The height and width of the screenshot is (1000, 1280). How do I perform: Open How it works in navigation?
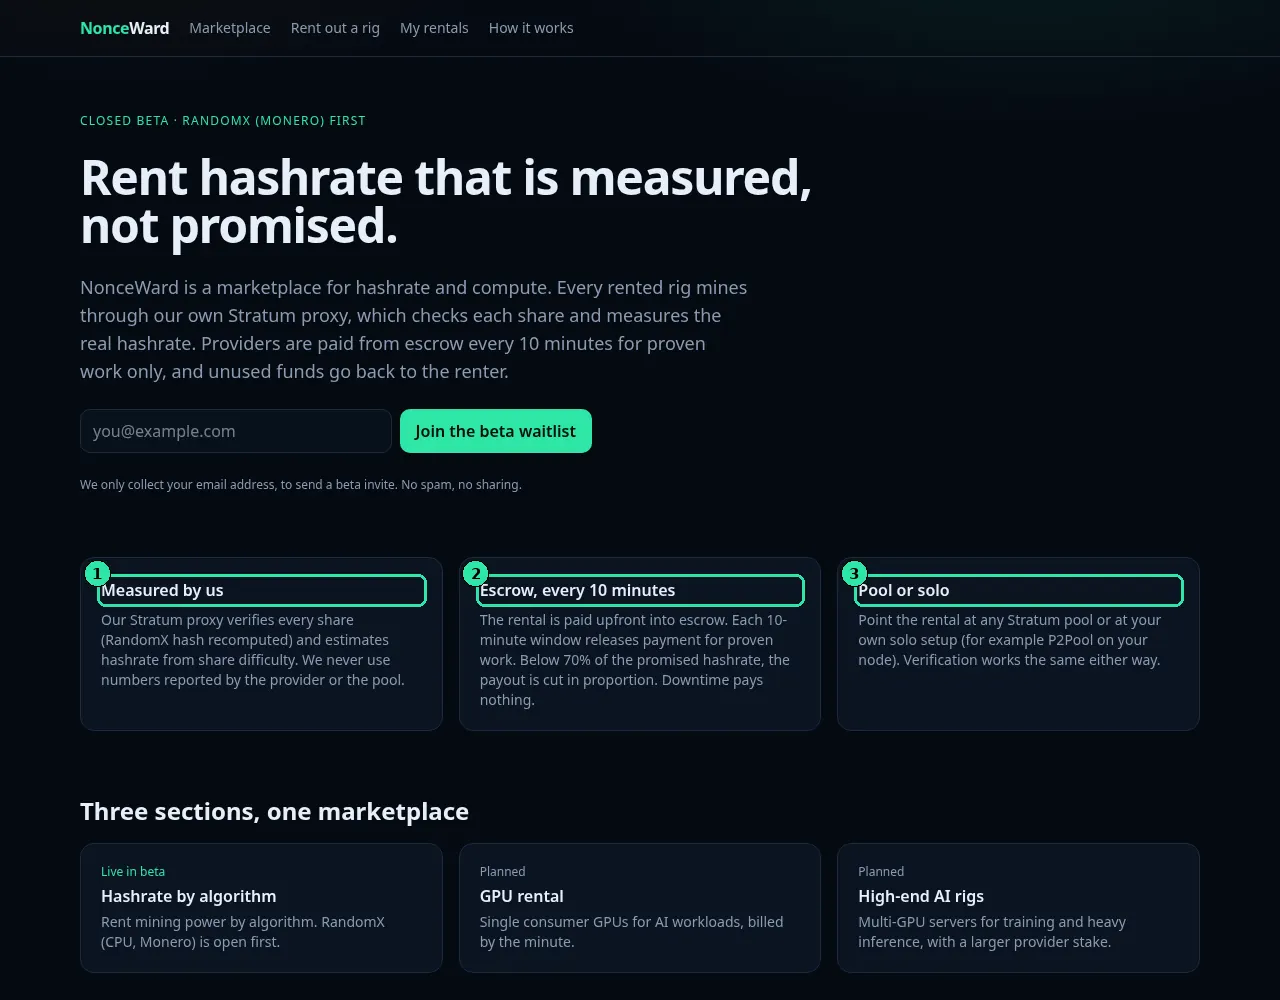pyautogui.click(x=531, y=28)
